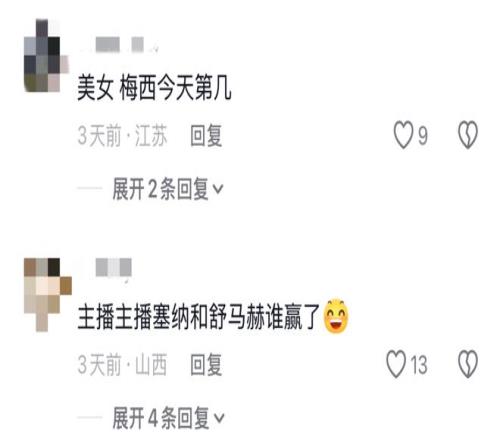Open the second commenter's blurred username

click(x=113, y=267)
